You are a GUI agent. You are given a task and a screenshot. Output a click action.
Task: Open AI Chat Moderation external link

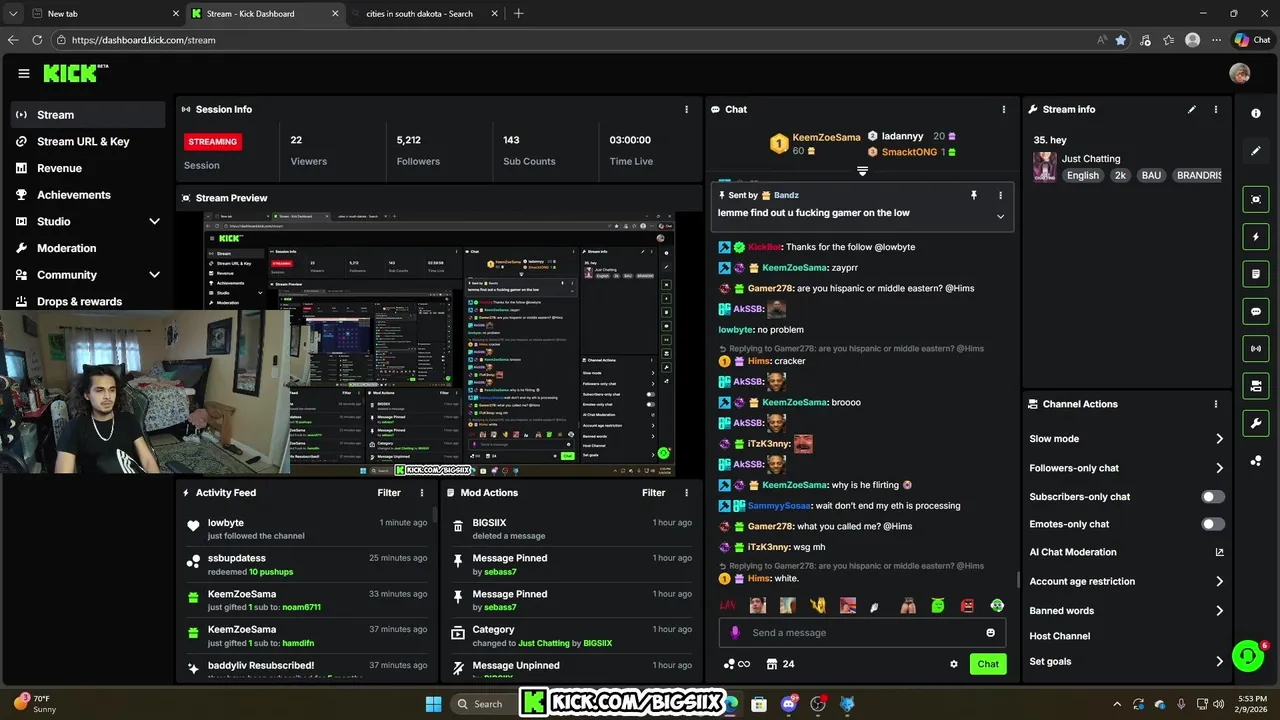1219,552
